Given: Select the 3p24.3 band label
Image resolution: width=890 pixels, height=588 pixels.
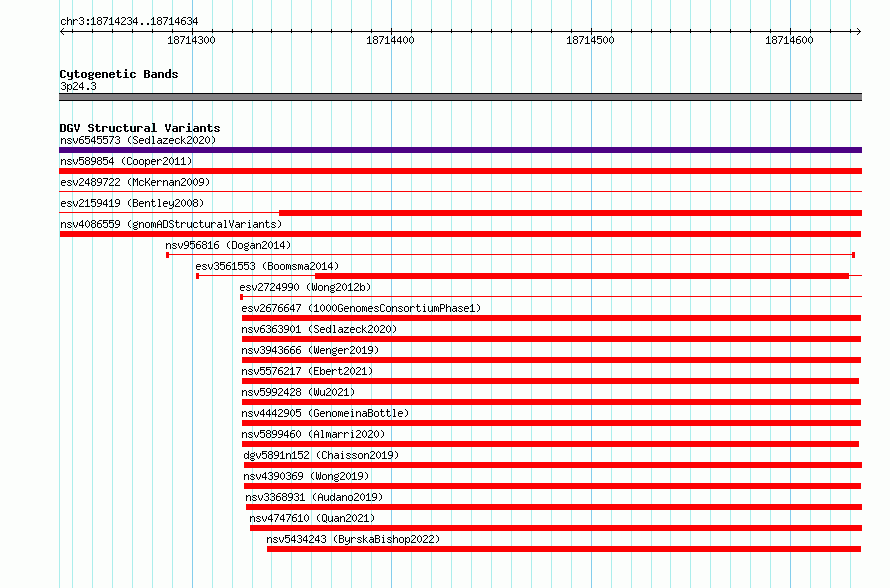Looking at the screenshot, I should [x=78, y=86].
